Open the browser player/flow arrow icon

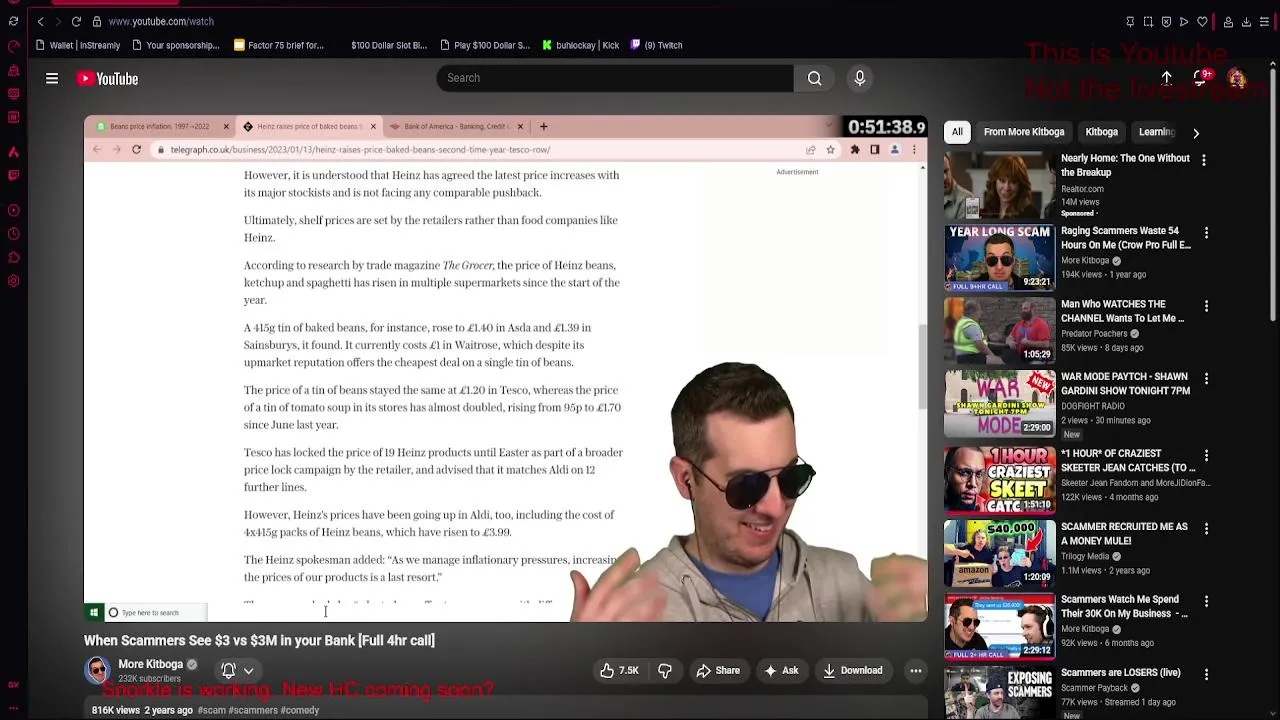pyautogui.click(x=1184, y=21)
